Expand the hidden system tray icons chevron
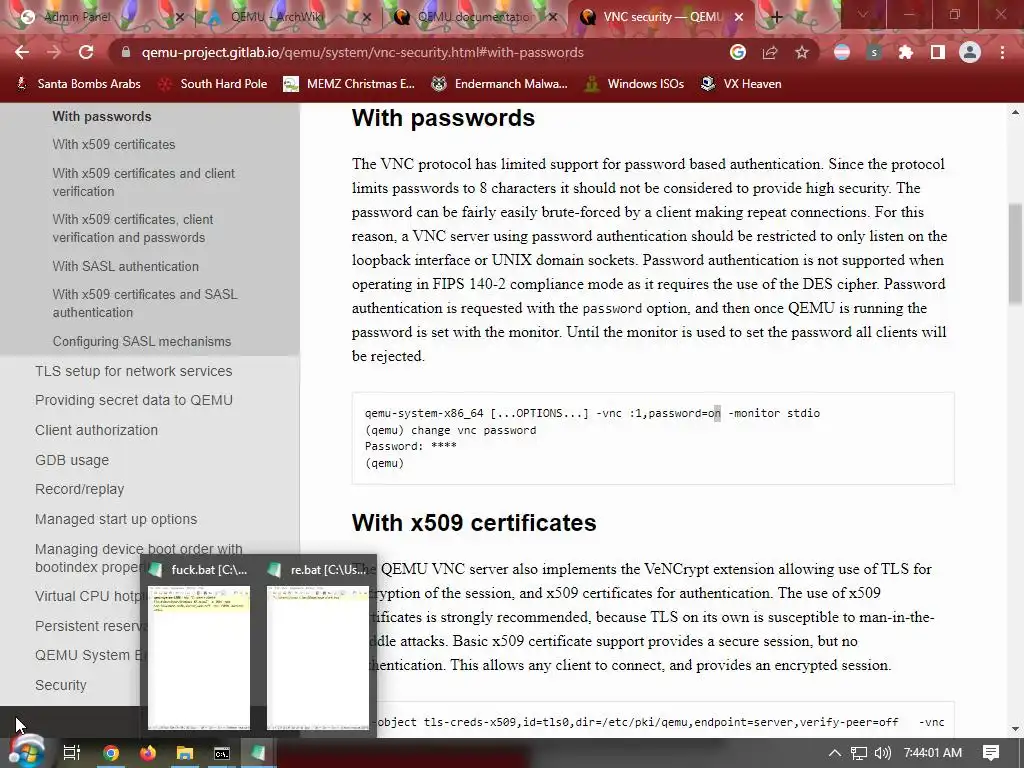 click(835, 753)
